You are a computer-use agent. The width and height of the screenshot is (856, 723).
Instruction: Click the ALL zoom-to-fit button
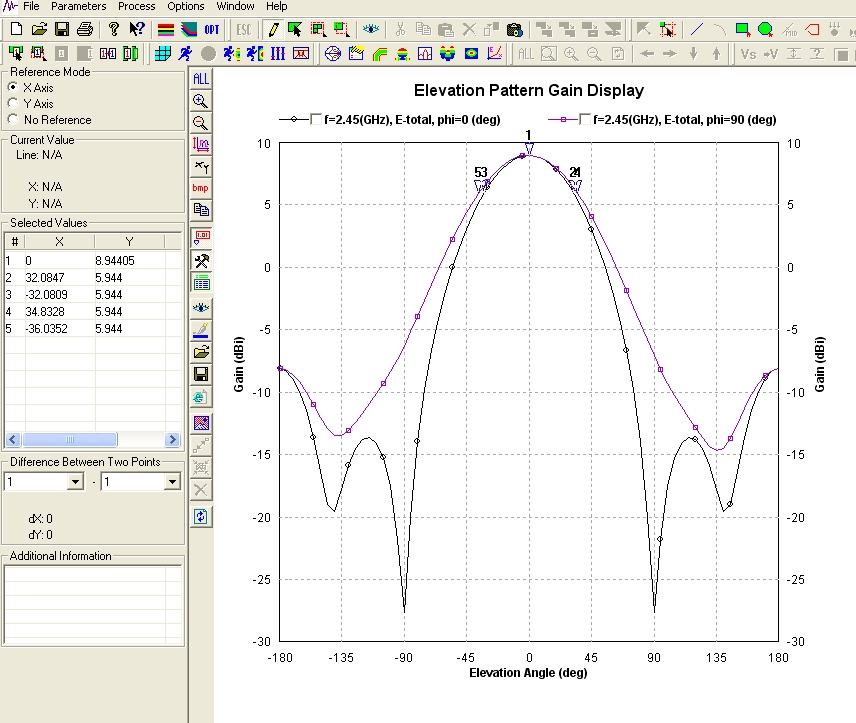[x=201, y=78]
